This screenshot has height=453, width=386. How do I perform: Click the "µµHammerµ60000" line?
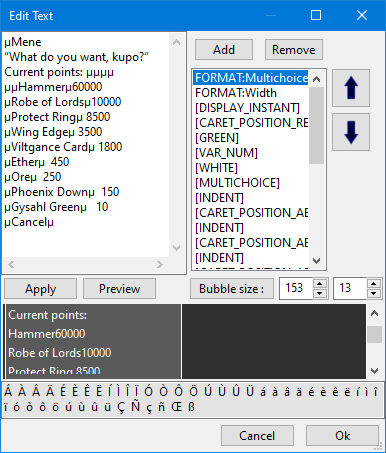click(53, 87)
